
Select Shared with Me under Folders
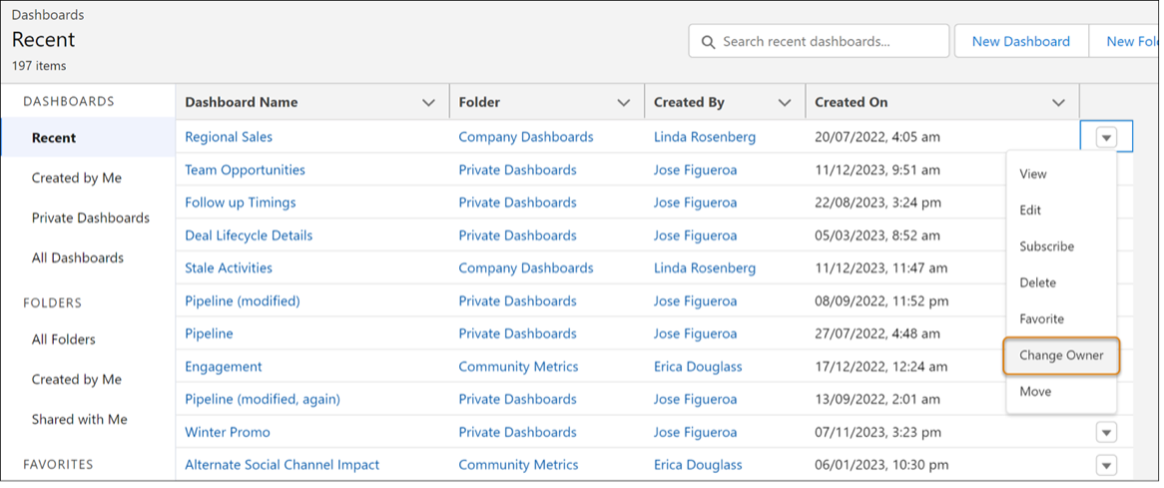coord(79,419)
